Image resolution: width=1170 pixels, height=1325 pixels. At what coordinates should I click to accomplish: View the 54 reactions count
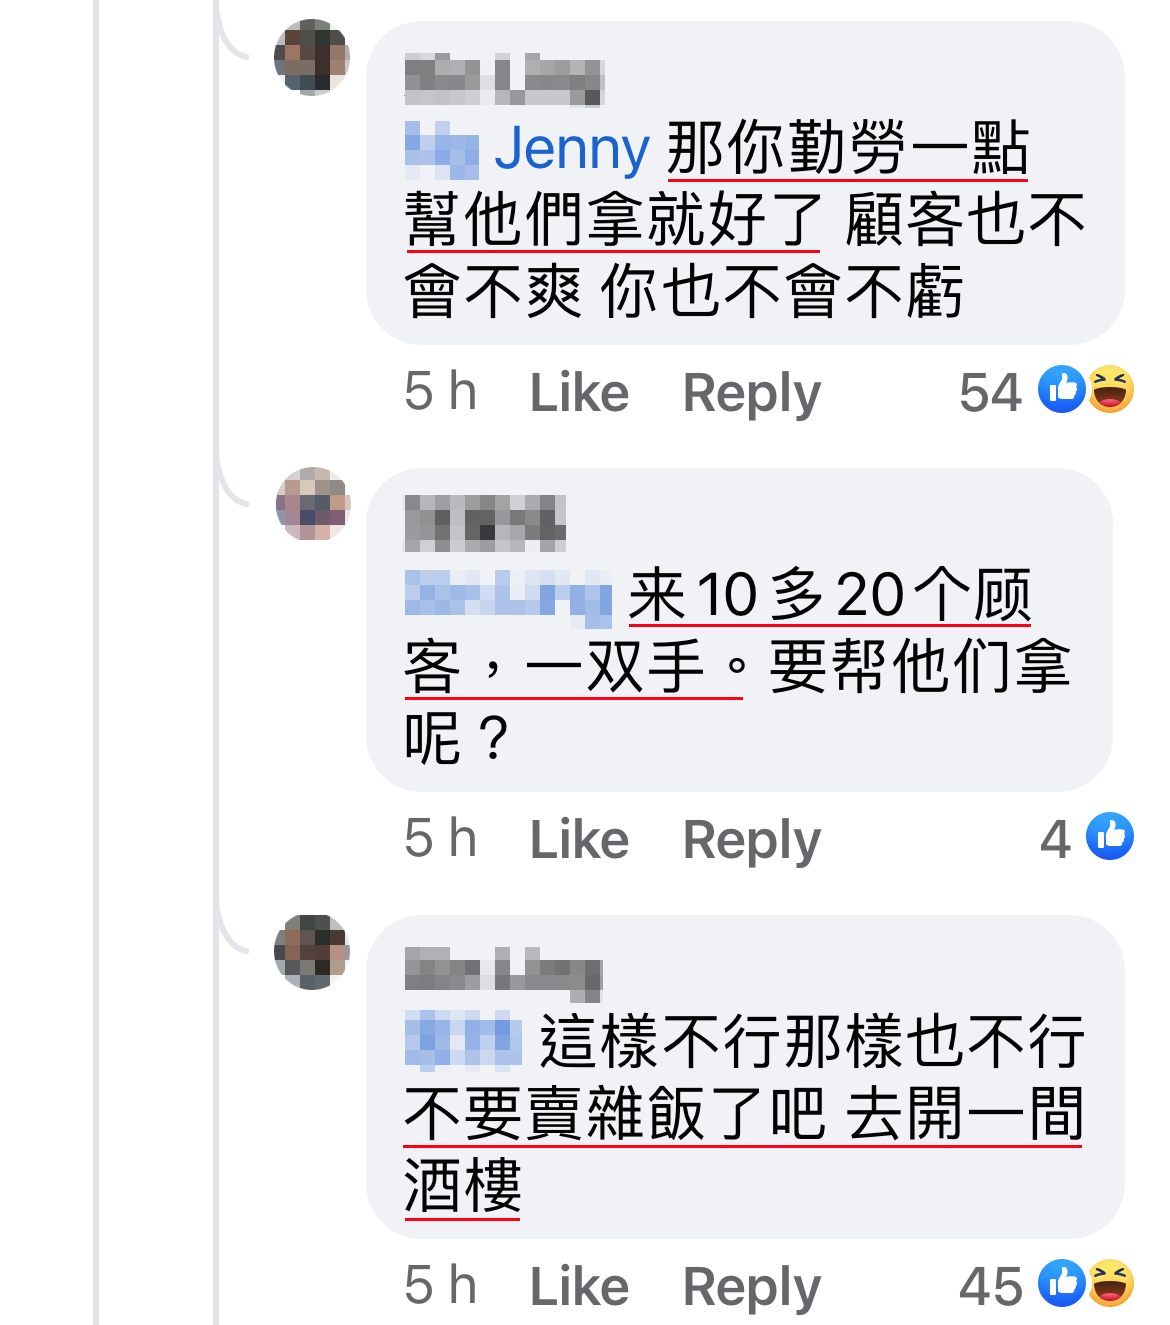coord(990,392)
